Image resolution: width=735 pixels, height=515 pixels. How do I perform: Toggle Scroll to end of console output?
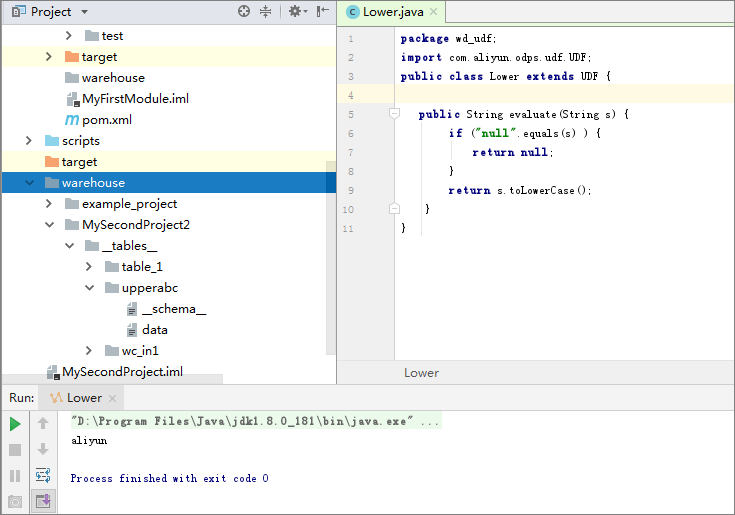tap(43, 501)
